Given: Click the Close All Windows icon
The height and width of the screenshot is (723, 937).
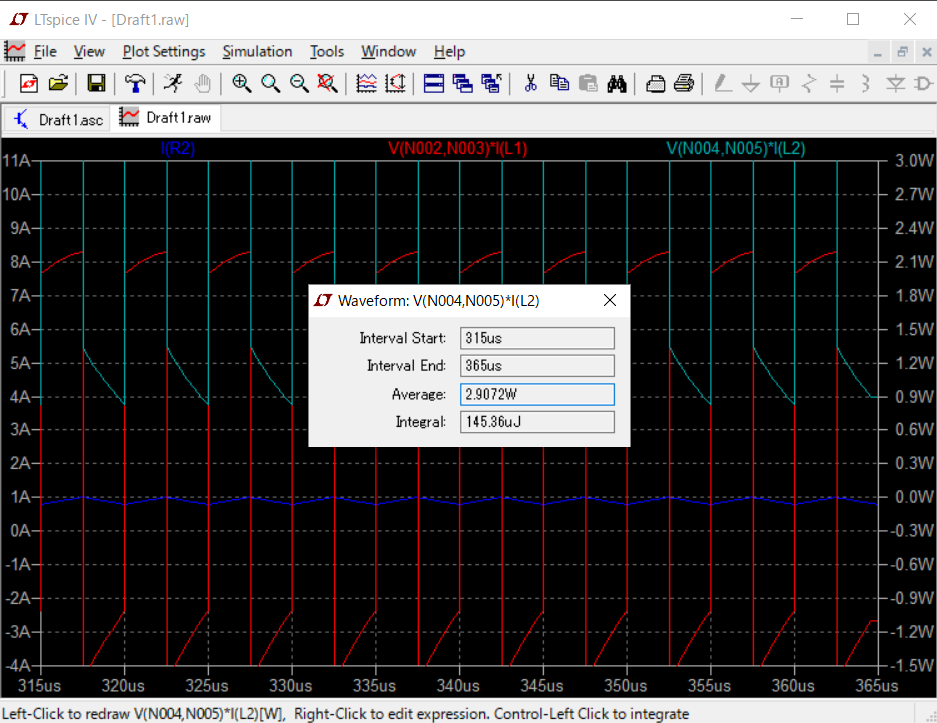Looking at the screenshot, I should [491, 83].
